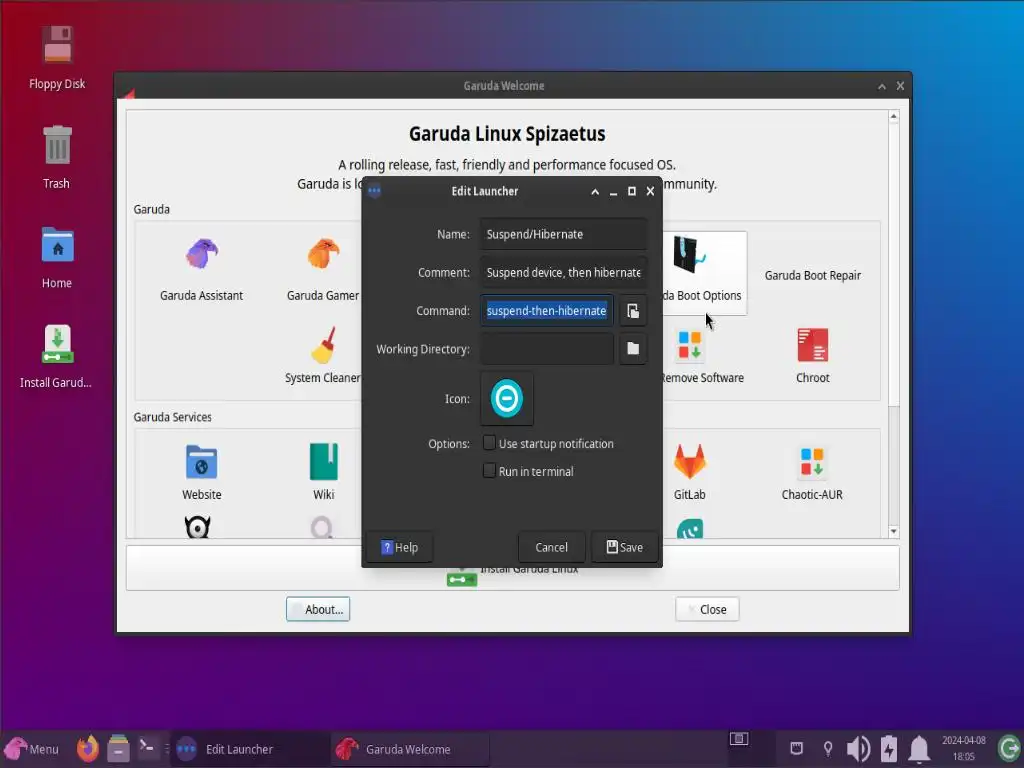Click scroll up arrow in Garuda Welcome
The width and height of the screenshot is (1024, 768).
tap(894, 117)
